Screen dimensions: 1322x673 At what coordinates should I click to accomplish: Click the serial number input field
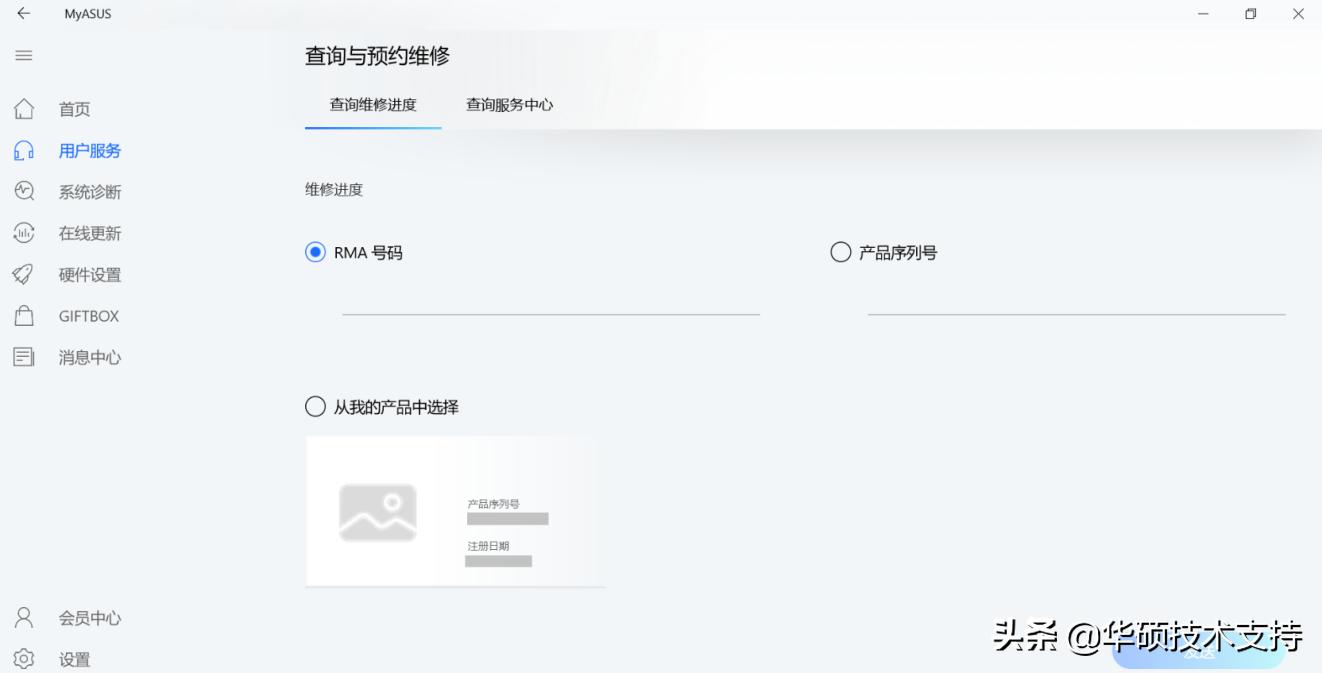pyautogui.click(x=1078, y=310)
